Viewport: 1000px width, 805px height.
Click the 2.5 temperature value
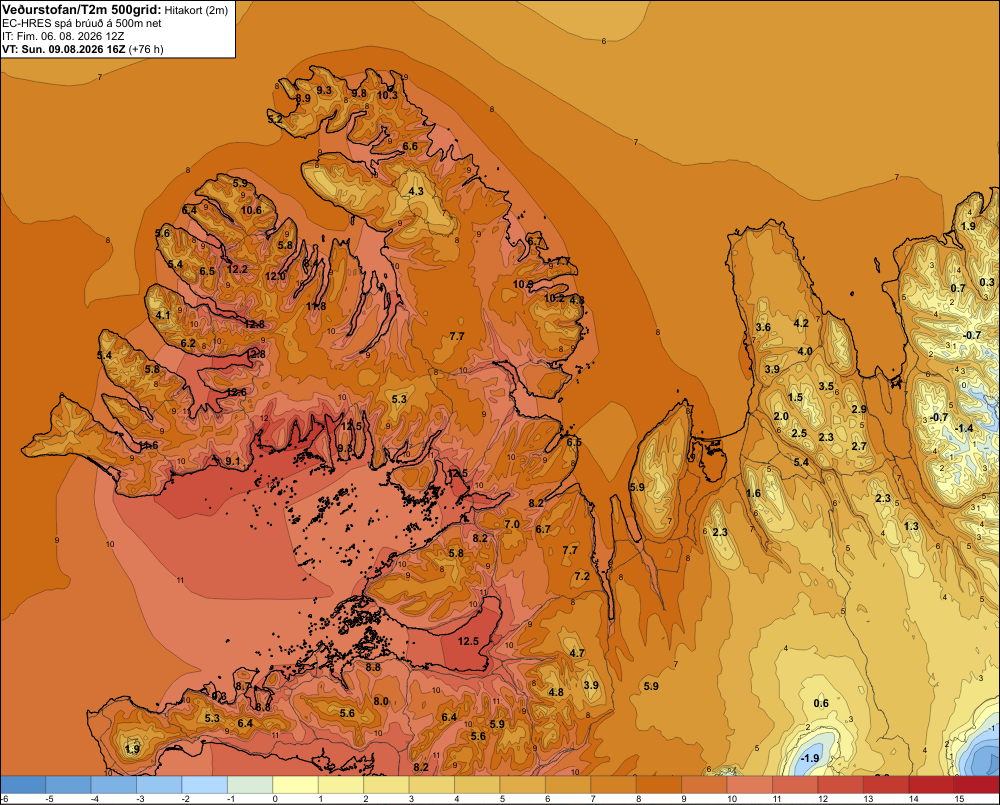pos(799,433)
